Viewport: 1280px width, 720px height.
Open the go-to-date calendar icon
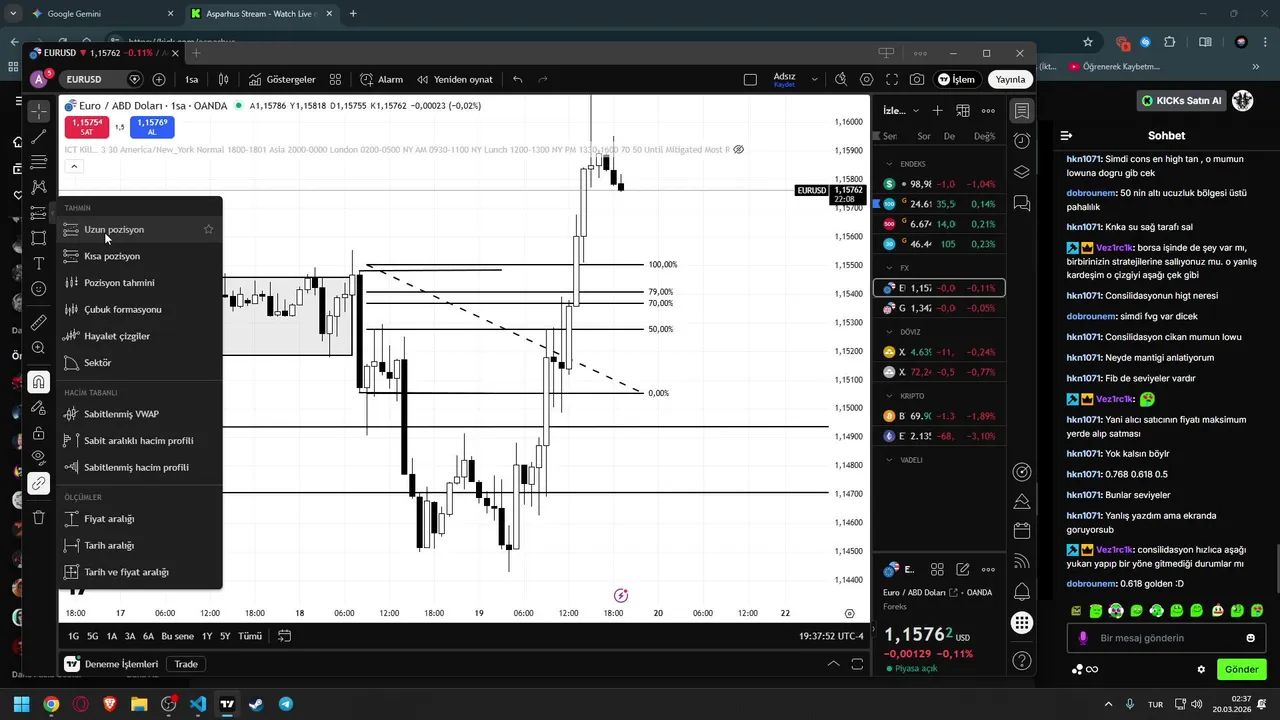[284, 636]
